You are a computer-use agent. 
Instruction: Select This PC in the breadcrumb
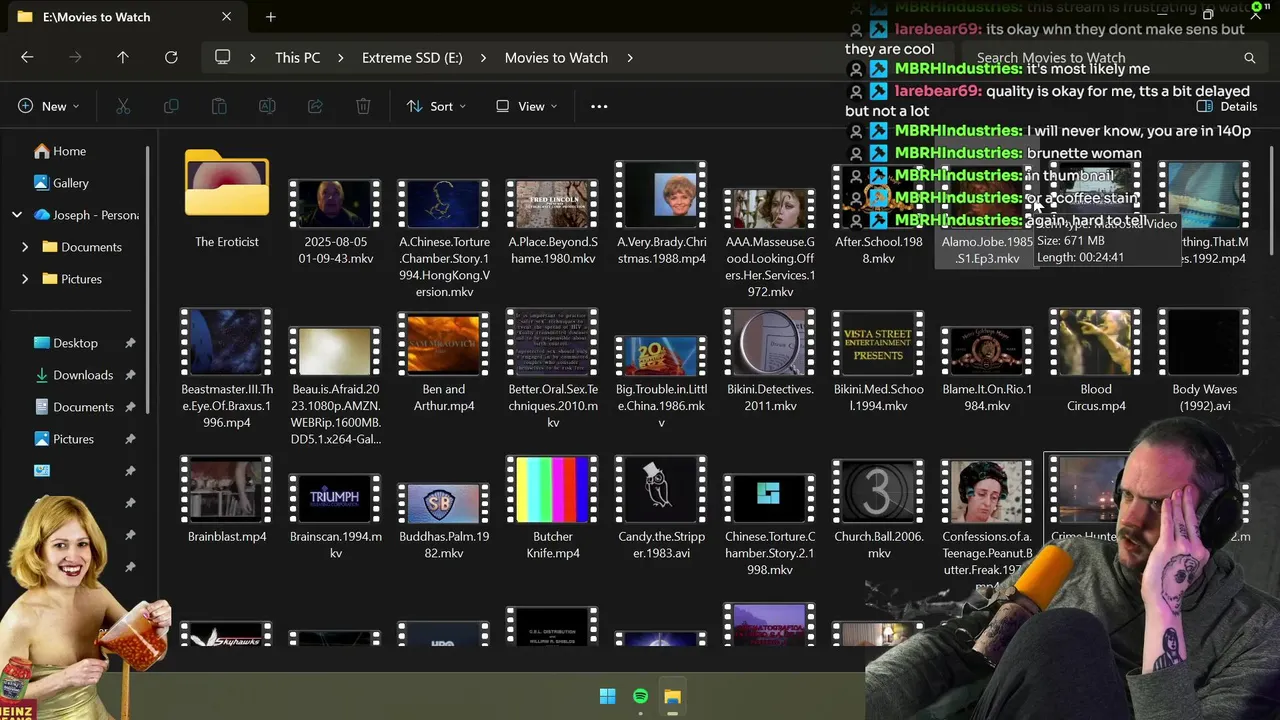tap(298, 58)
